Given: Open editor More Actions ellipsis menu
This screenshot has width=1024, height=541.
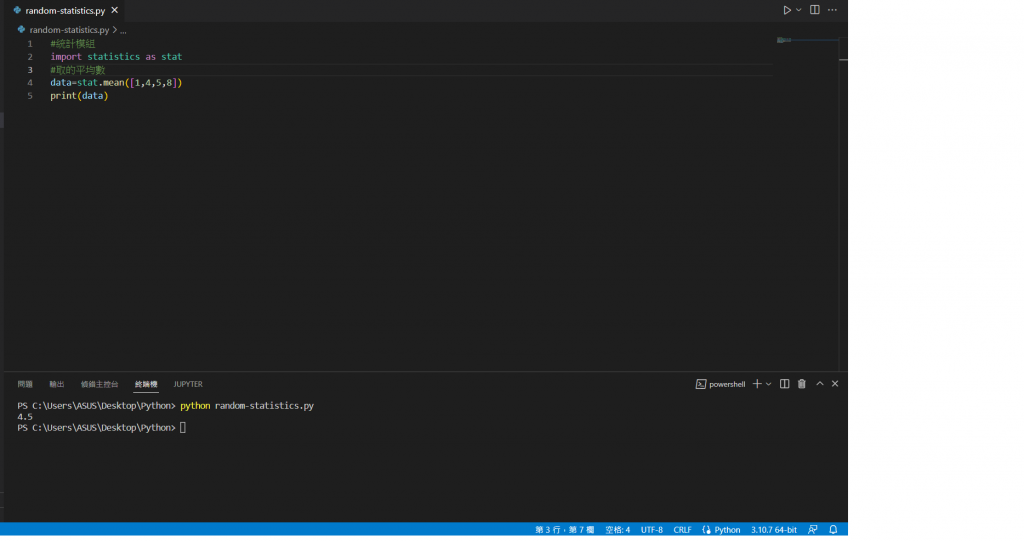Looking at the screenshot, I should (833, 10).
